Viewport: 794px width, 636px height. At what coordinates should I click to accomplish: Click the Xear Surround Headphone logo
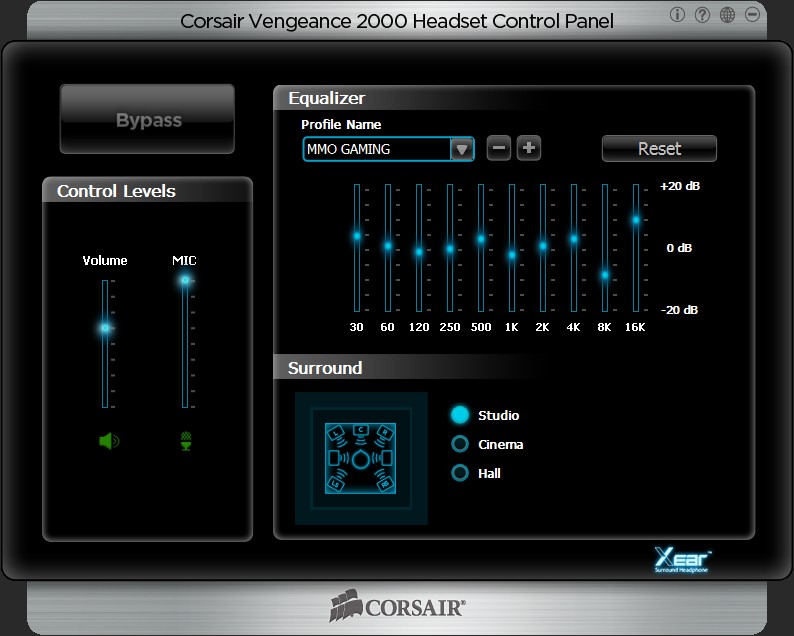(x=683, y=560)
